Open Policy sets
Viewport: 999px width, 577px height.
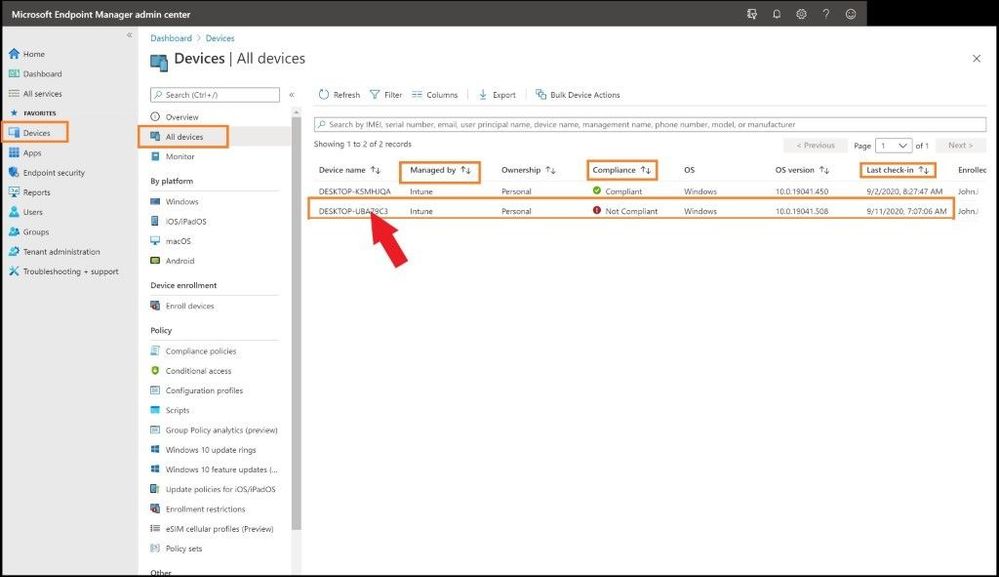[x=176, y=549]
